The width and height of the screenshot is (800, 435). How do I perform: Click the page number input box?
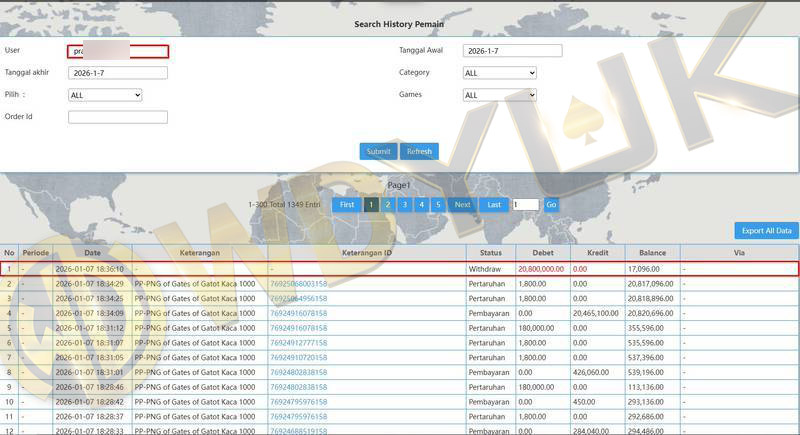(525, 204)
